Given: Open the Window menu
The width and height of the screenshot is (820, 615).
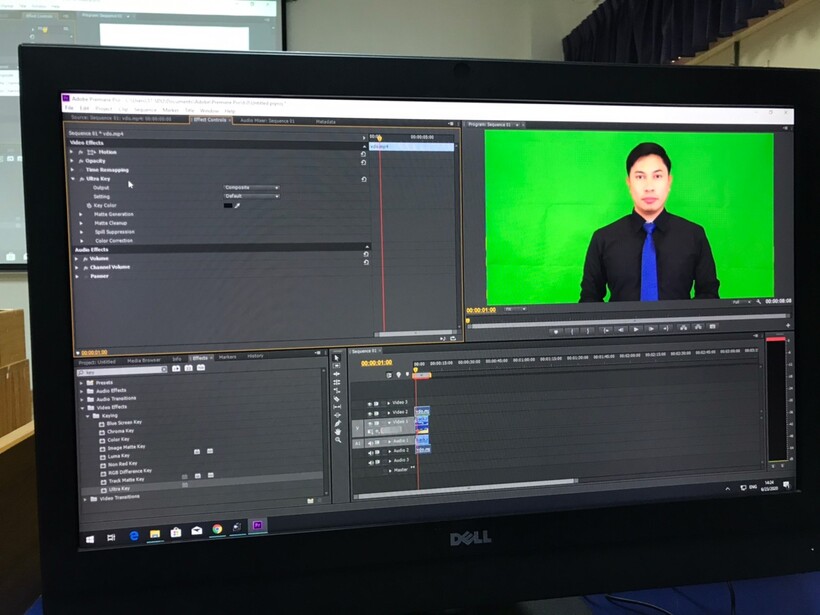Looking at the screenshot, I should point(209,111).
